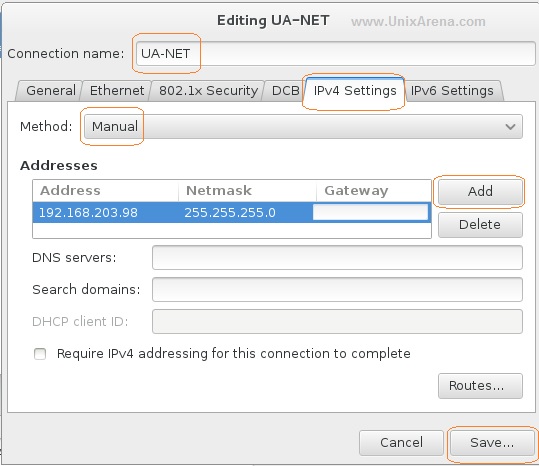Click the Add address button
The width and height of the screenshot is (539, 466).
point(480,191)
